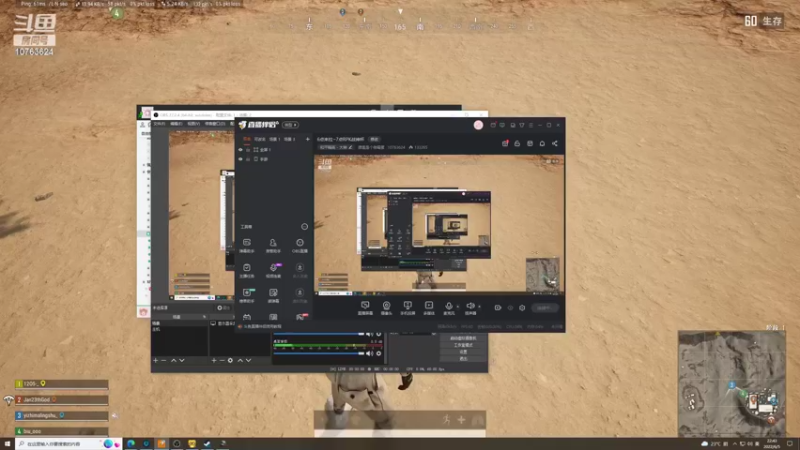Screen dimensions: 800x450
Task: Remove the OBS scene with the minus button
Action: 164,360
